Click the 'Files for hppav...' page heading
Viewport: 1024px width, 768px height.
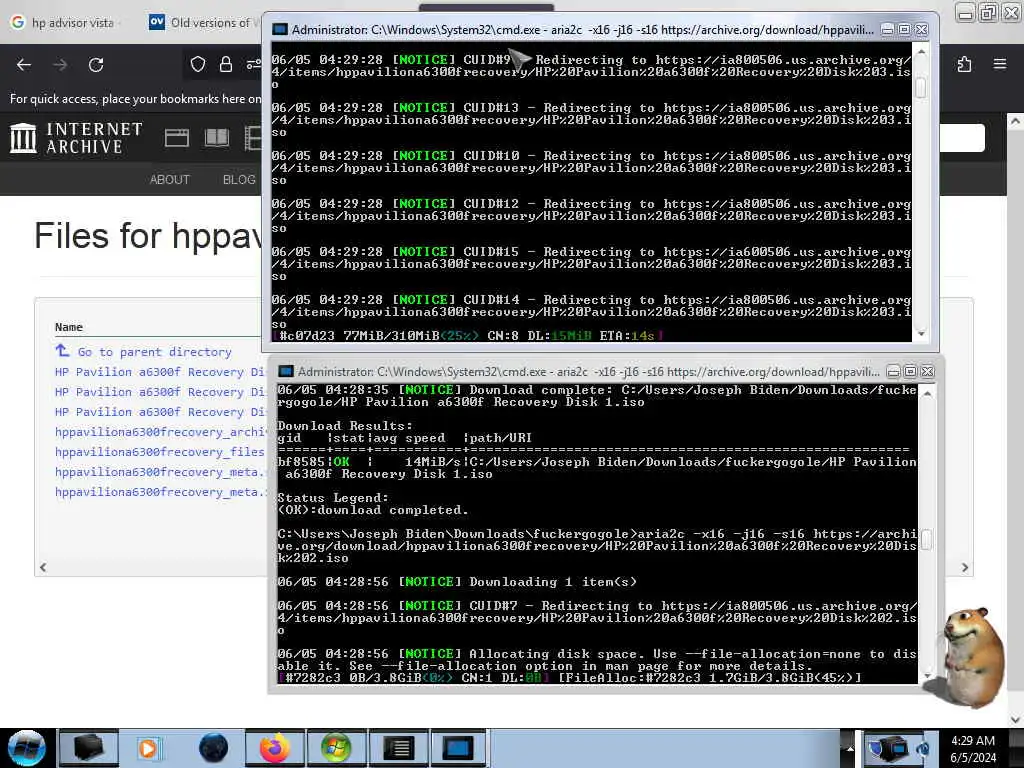149,236
